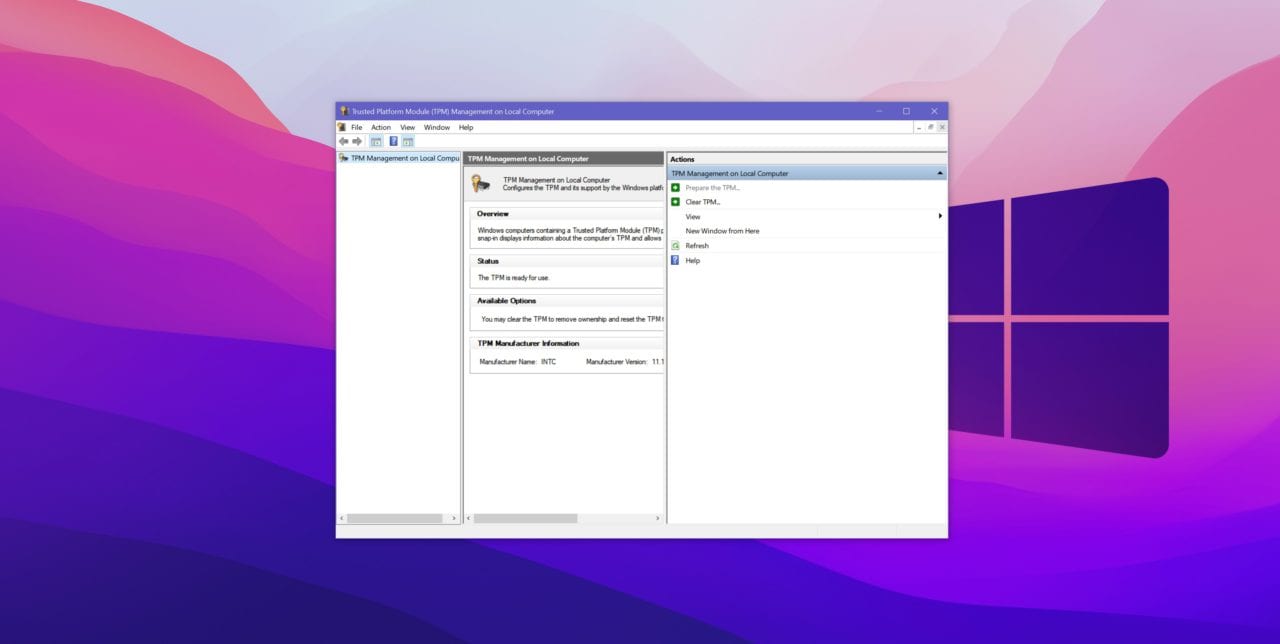Click the Back arrow in the toolbar
Screen dimensions: 1280x644
pos(344,142)
